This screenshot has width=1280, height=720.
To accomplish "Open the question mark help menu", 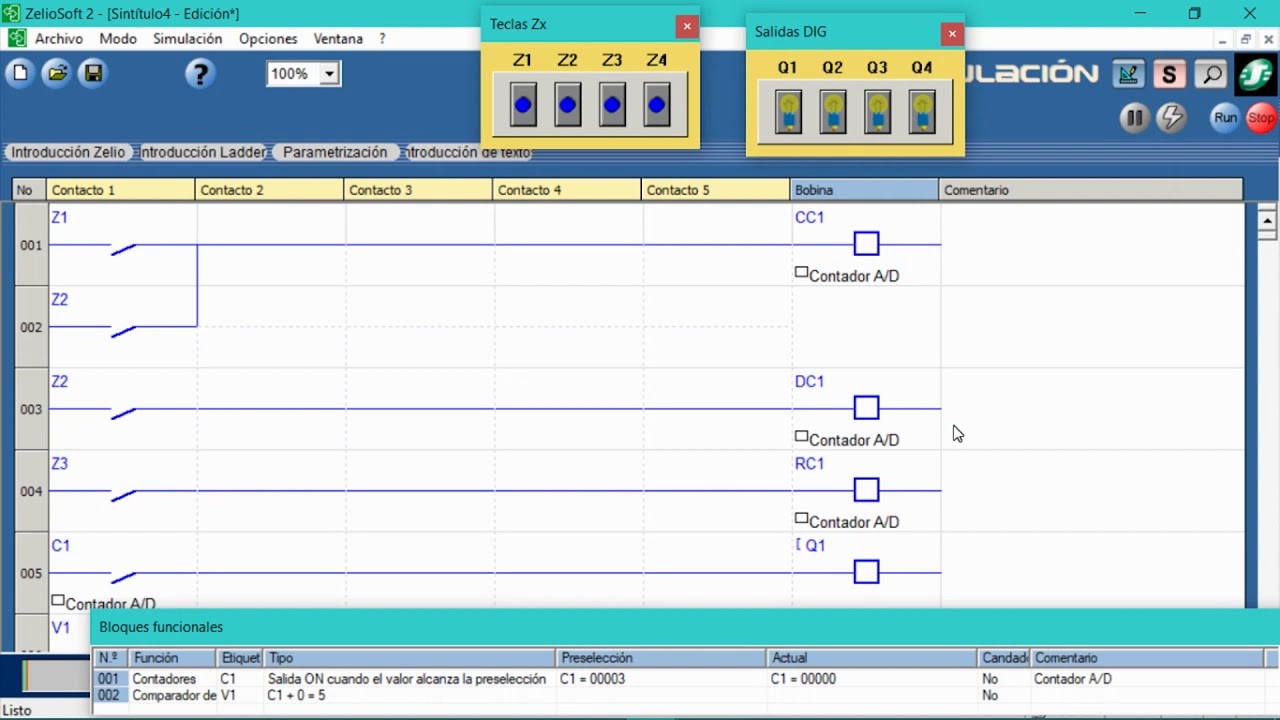I will tap(382, 39).
